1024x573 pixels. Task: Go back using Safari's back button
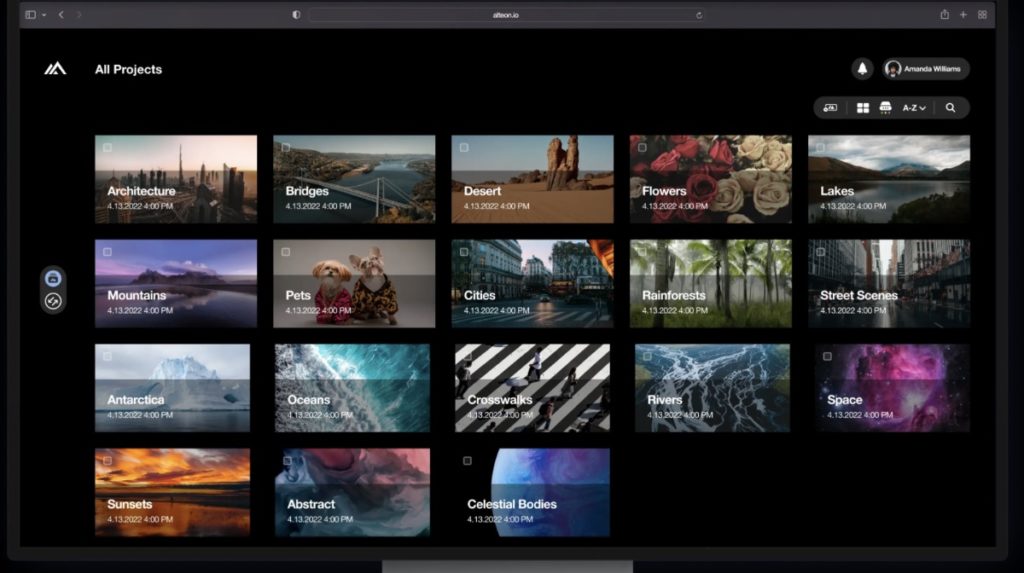(61, 15)
